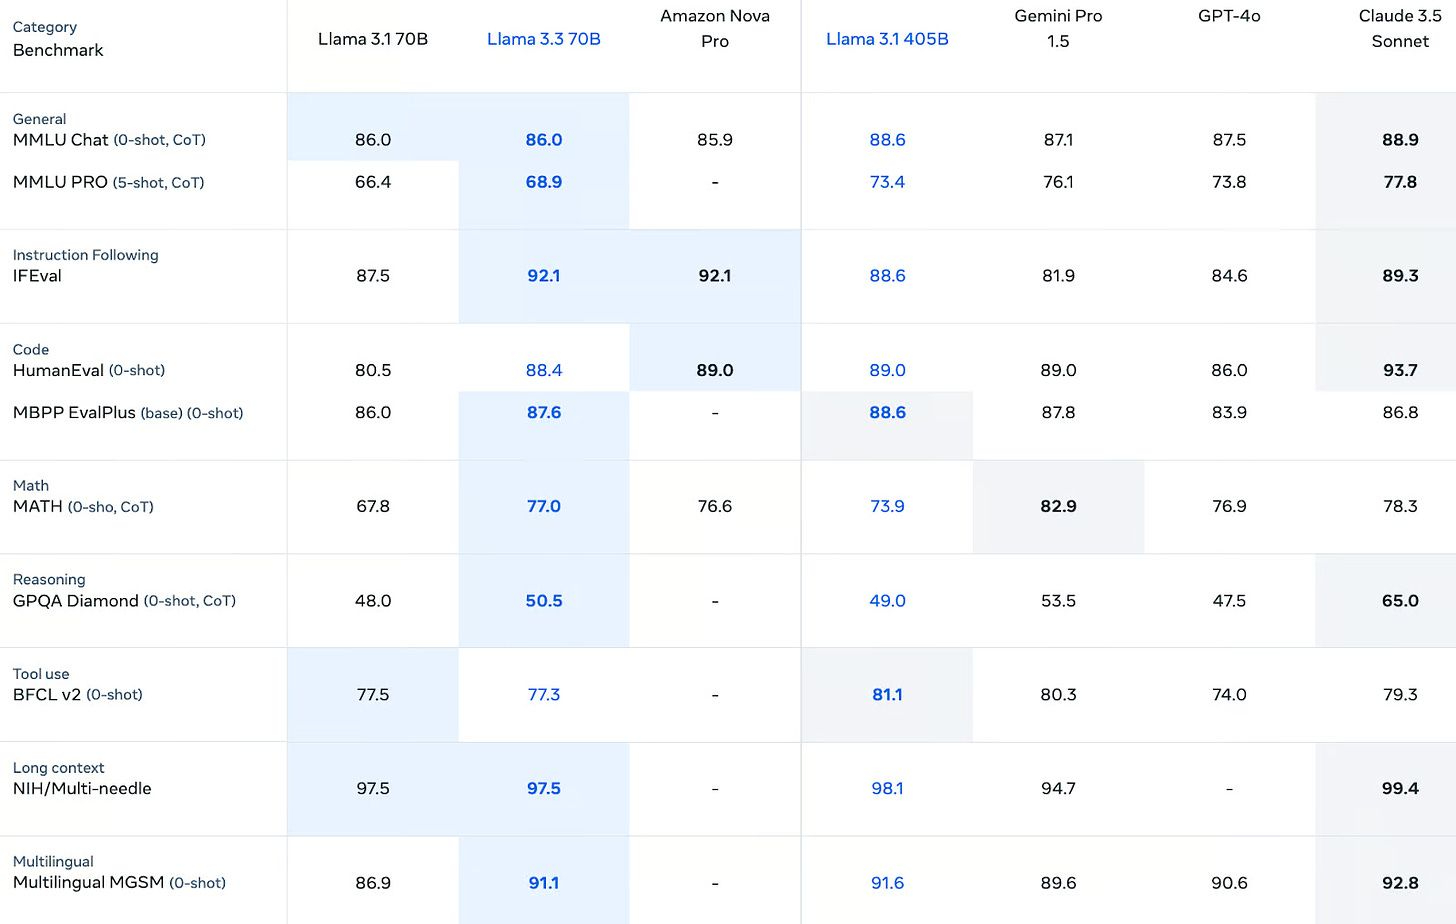
Task: Select the Gemini Pro 1.5 column header
Action: (1058, 28)
